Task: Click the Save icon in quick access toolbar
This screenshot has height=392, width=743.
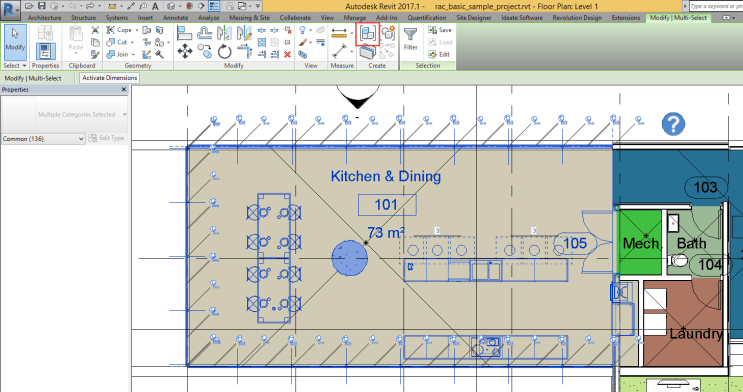Action: tap(42, 6)
